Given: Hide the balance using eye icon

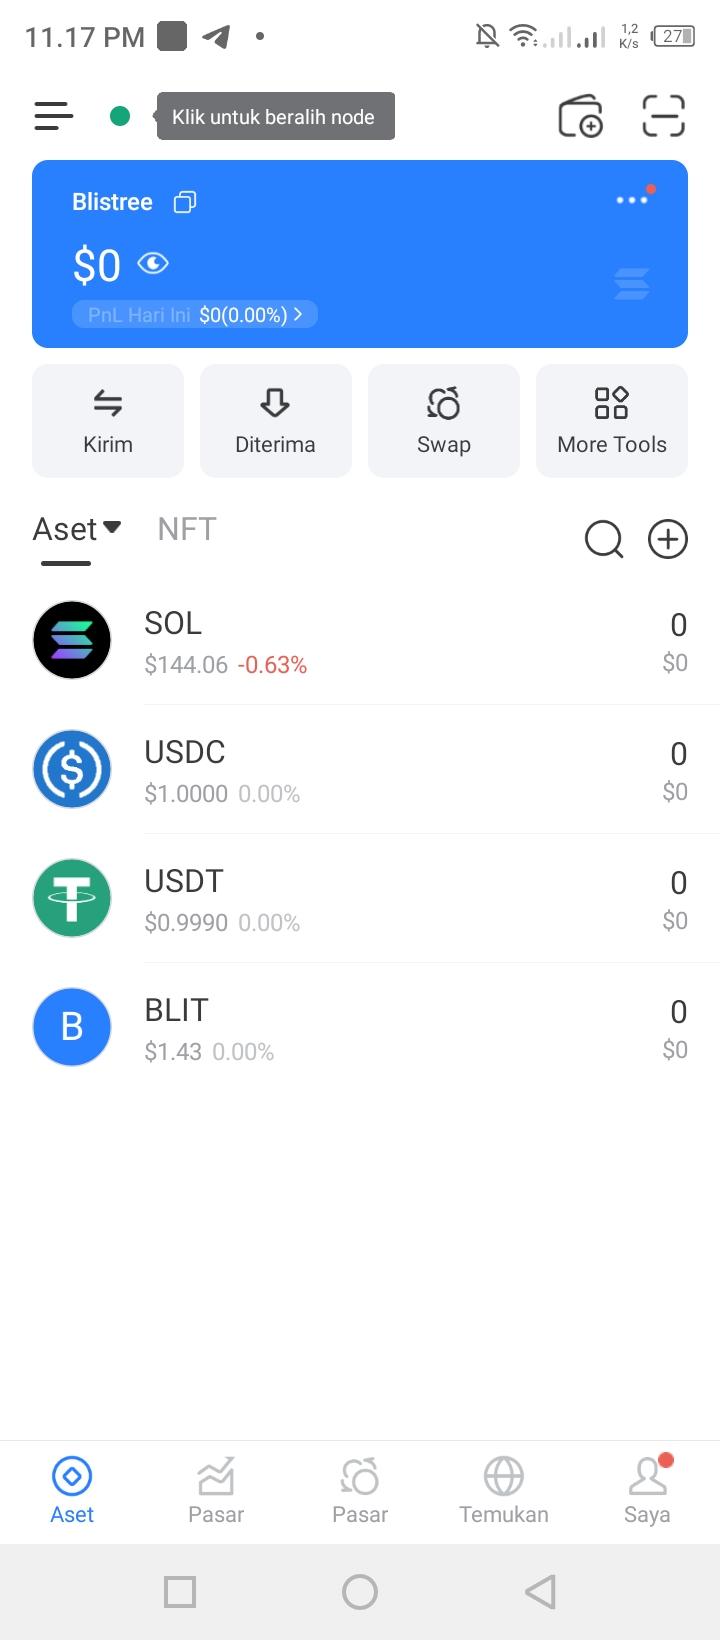Looking at the screenshot, I should tap(153, 264).
